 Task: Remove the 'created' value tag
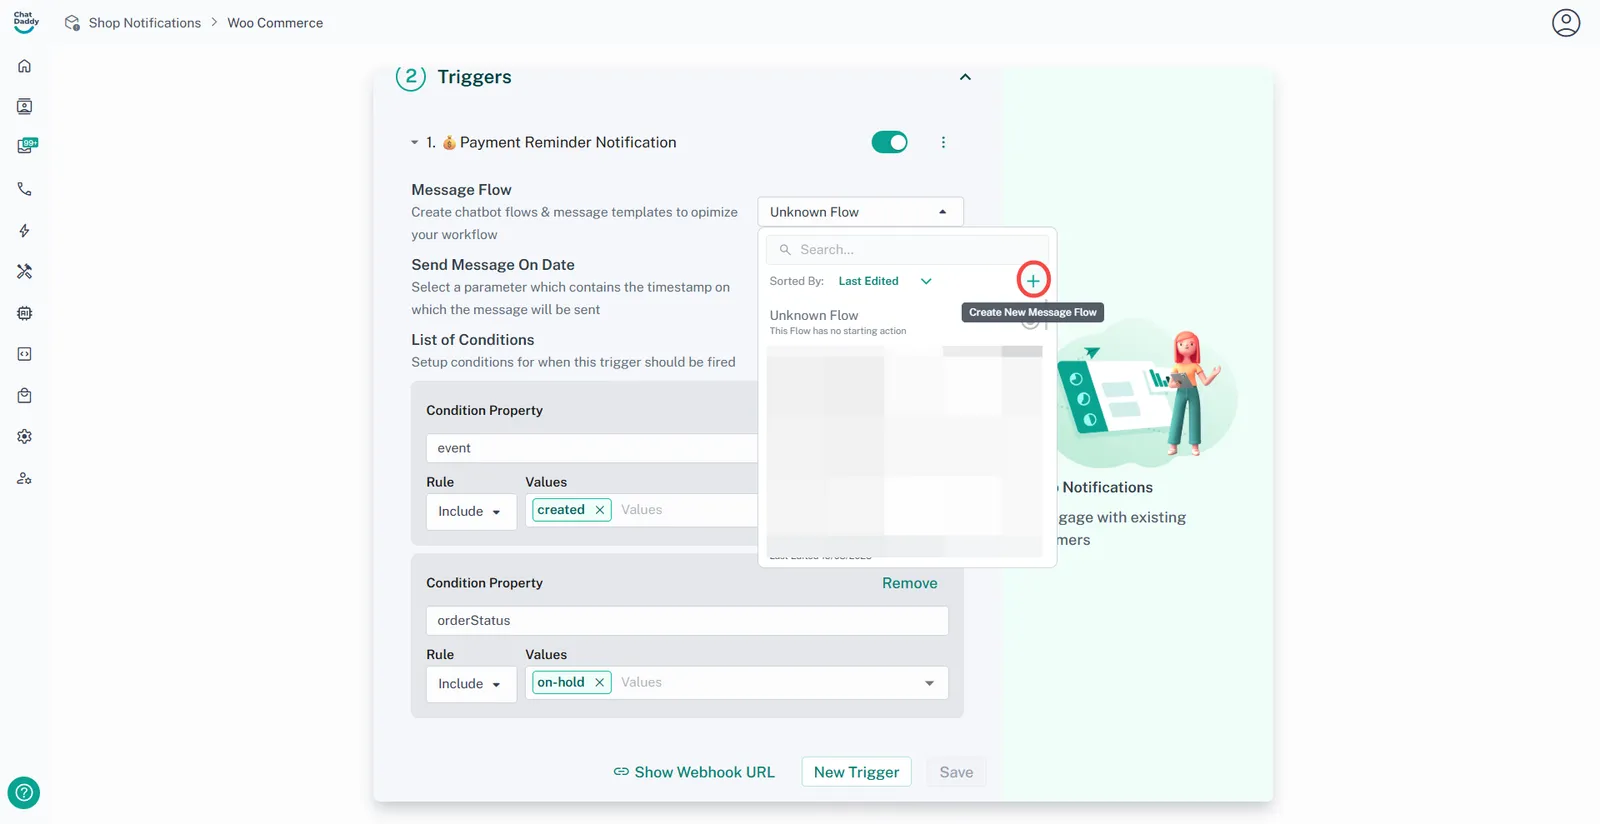click(600, 510)
